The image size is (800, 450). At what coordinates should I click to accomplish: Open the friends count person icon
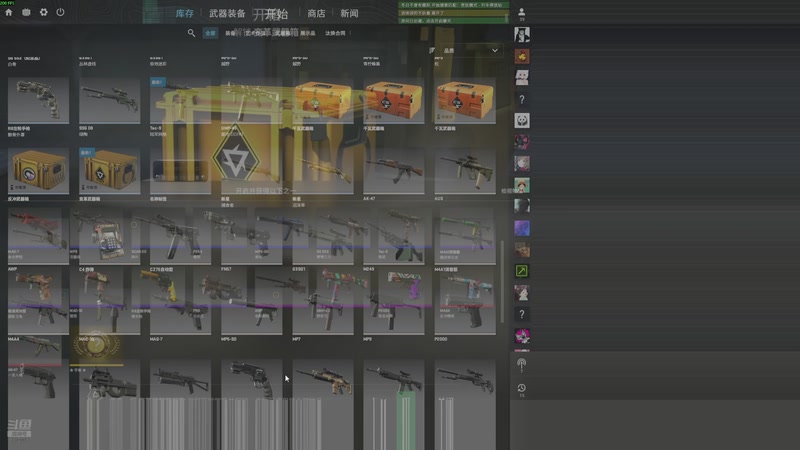click(x=521, y=13)
